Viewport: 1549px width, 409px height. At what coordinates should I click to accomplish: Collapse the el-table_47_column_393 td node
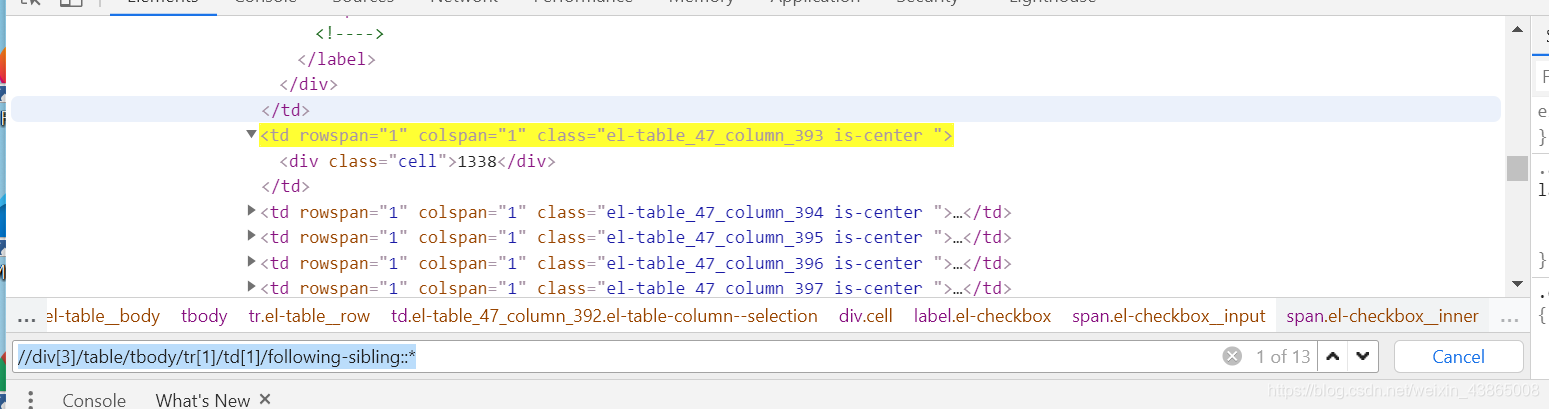pos(252,134)
